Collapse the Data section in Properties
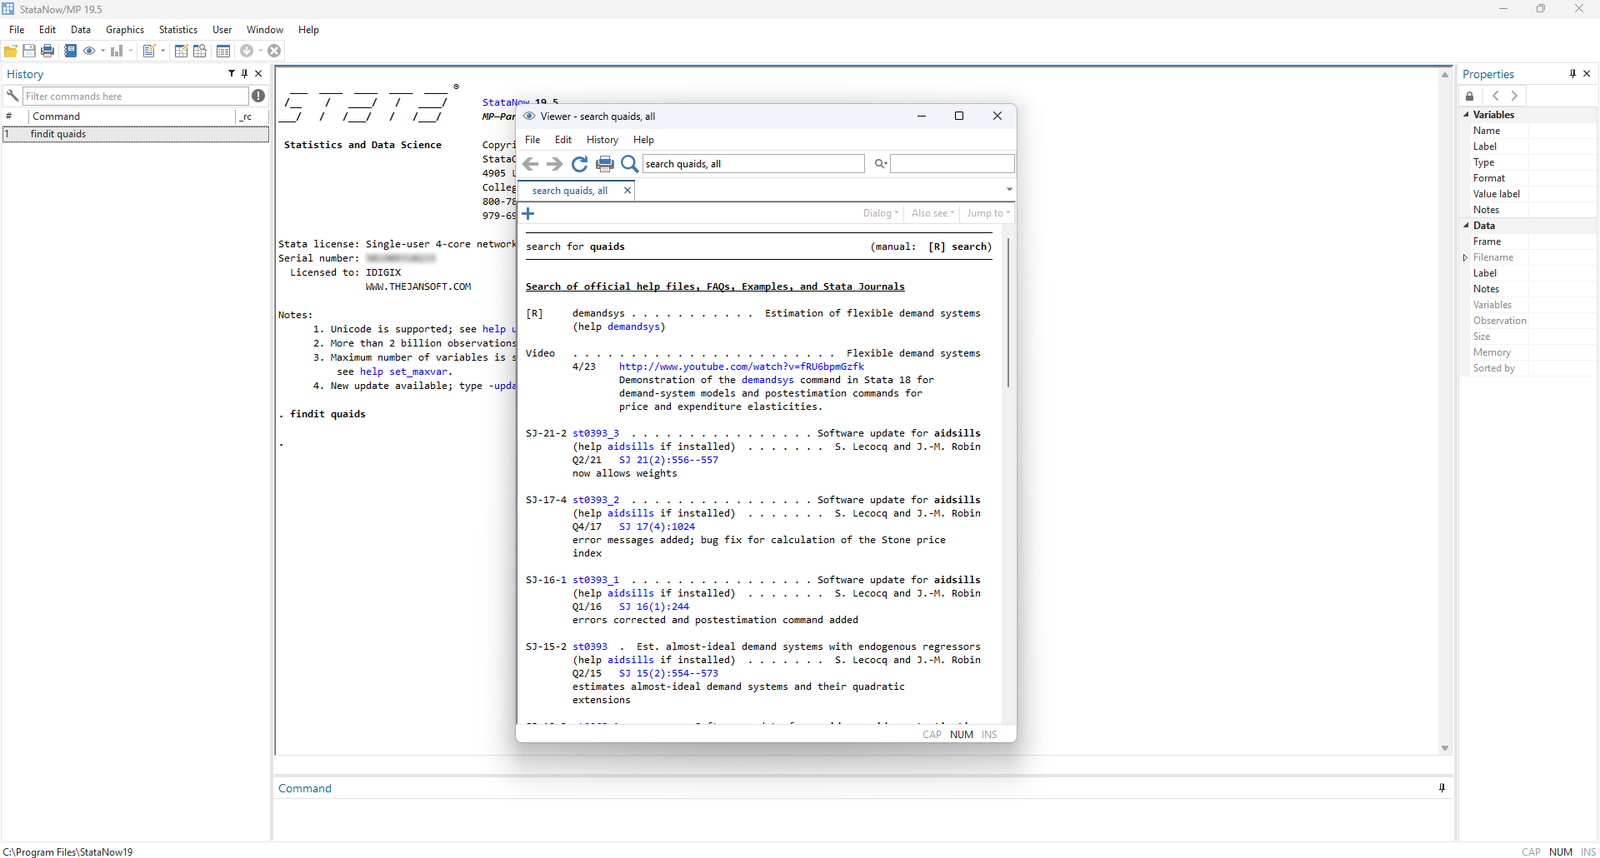1600x858 pixels. [1466, 226]
